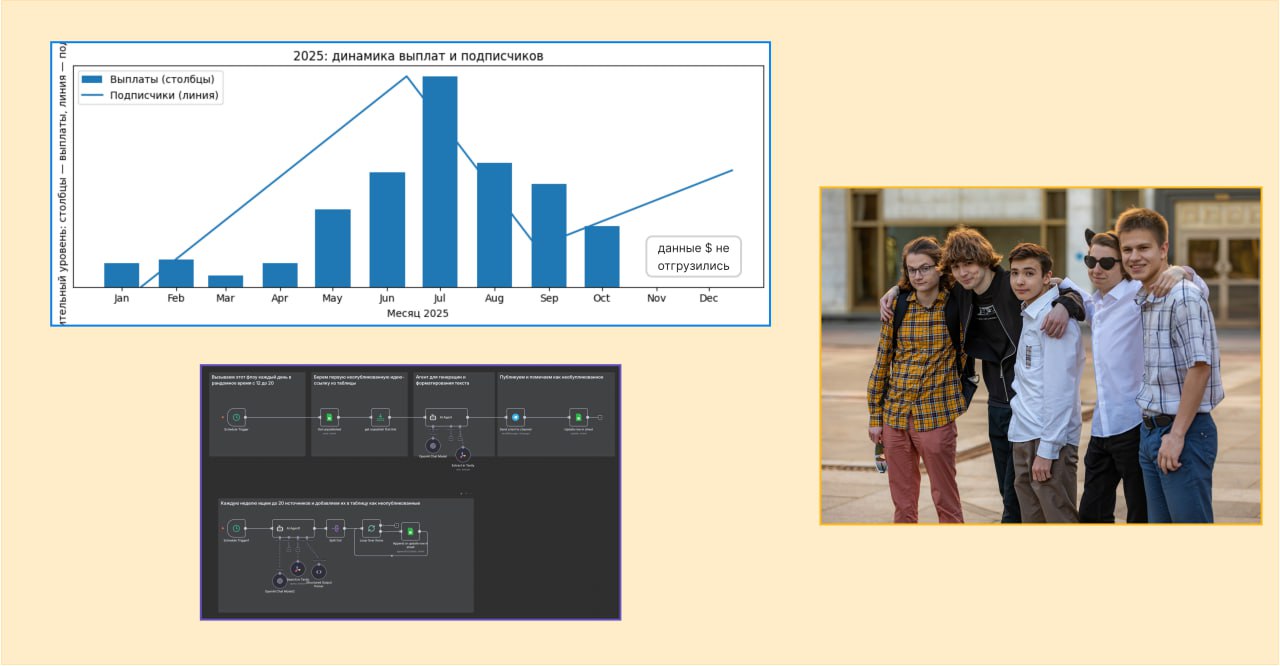Click the first Google Sheets node after the top trigger
The height and width of the screenshot is (666, 1280).
tap(329, 417)
